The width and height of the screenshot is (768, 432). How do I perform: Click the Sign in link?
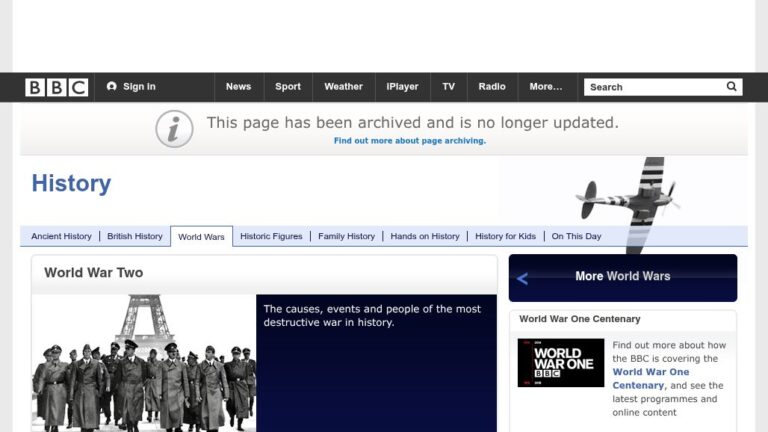pos(139,87)
